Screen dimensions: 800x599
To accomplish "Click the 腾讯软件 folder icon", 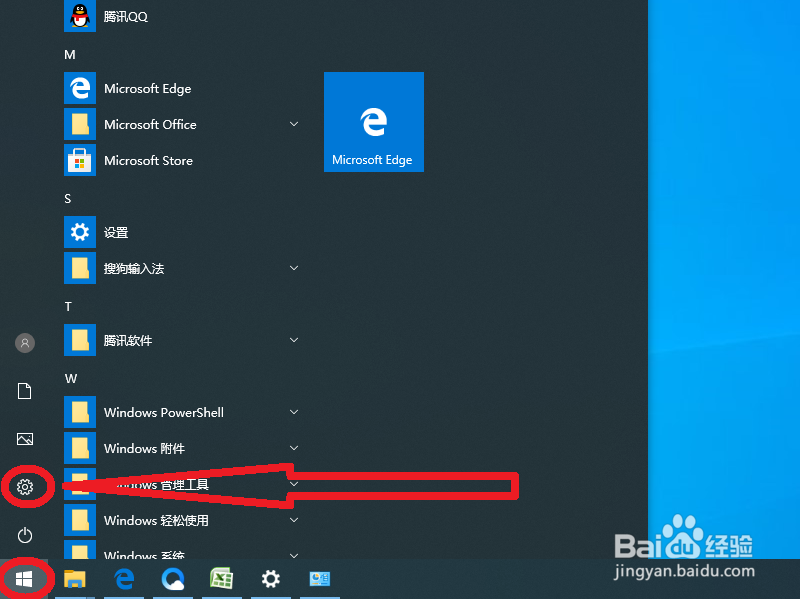I will tap(80, 340).
